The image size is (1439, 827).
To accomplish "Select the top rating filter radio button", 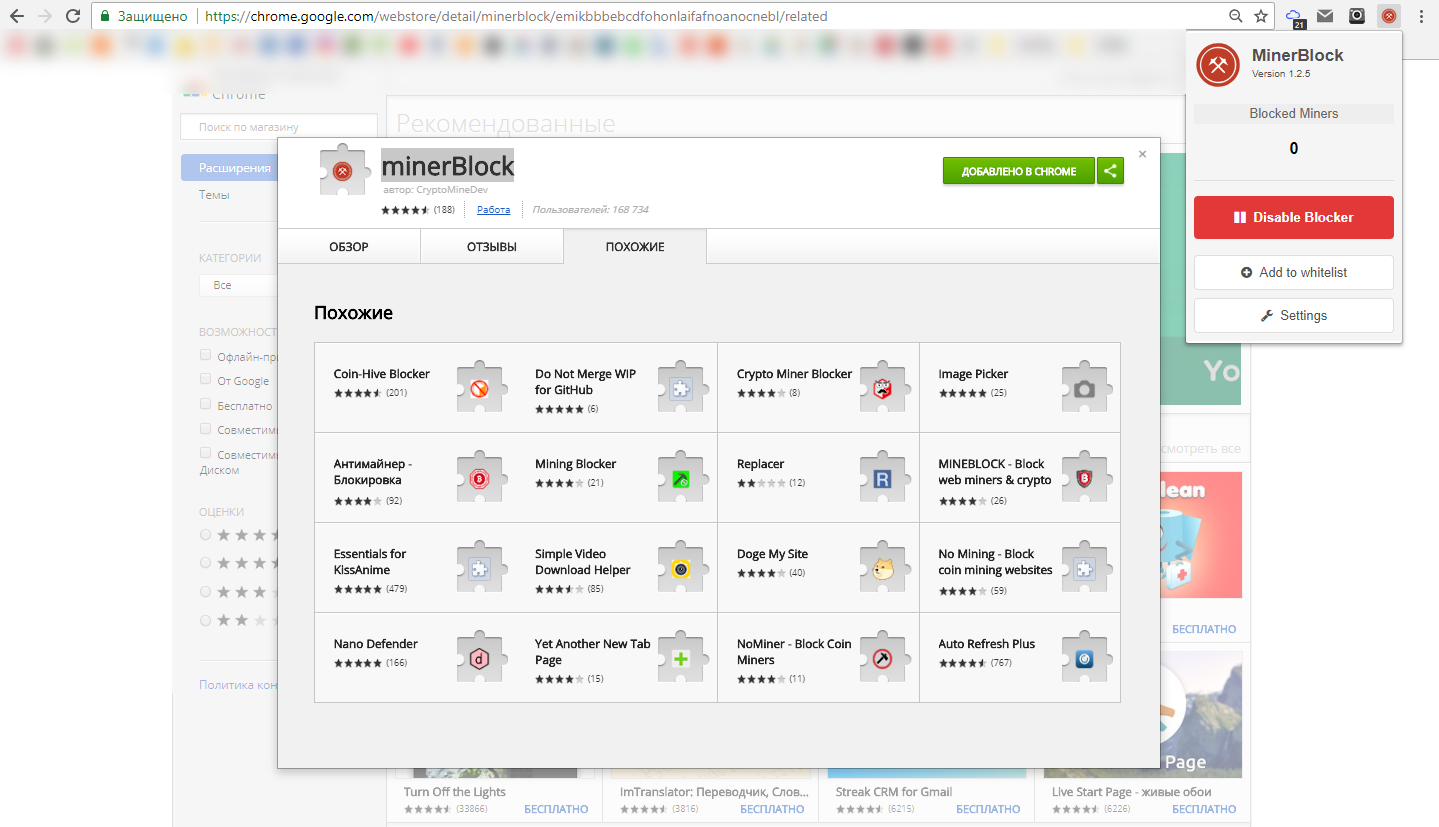I will [x=206, y=535].
